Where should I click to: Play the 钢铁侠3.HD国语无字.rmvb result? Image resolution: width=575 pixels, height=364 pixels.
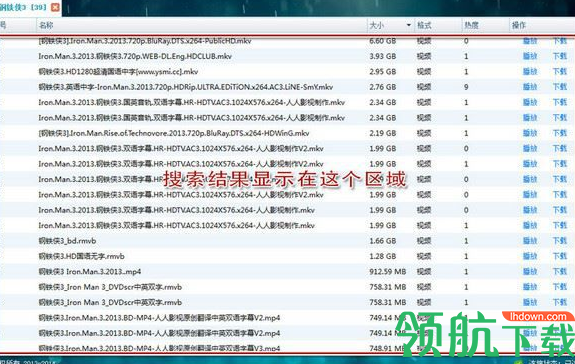click(x=530, y=256)
